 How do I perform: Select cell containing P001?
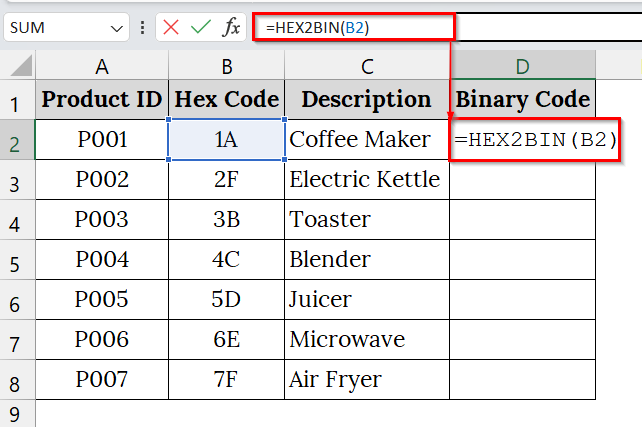pos(102,140)
